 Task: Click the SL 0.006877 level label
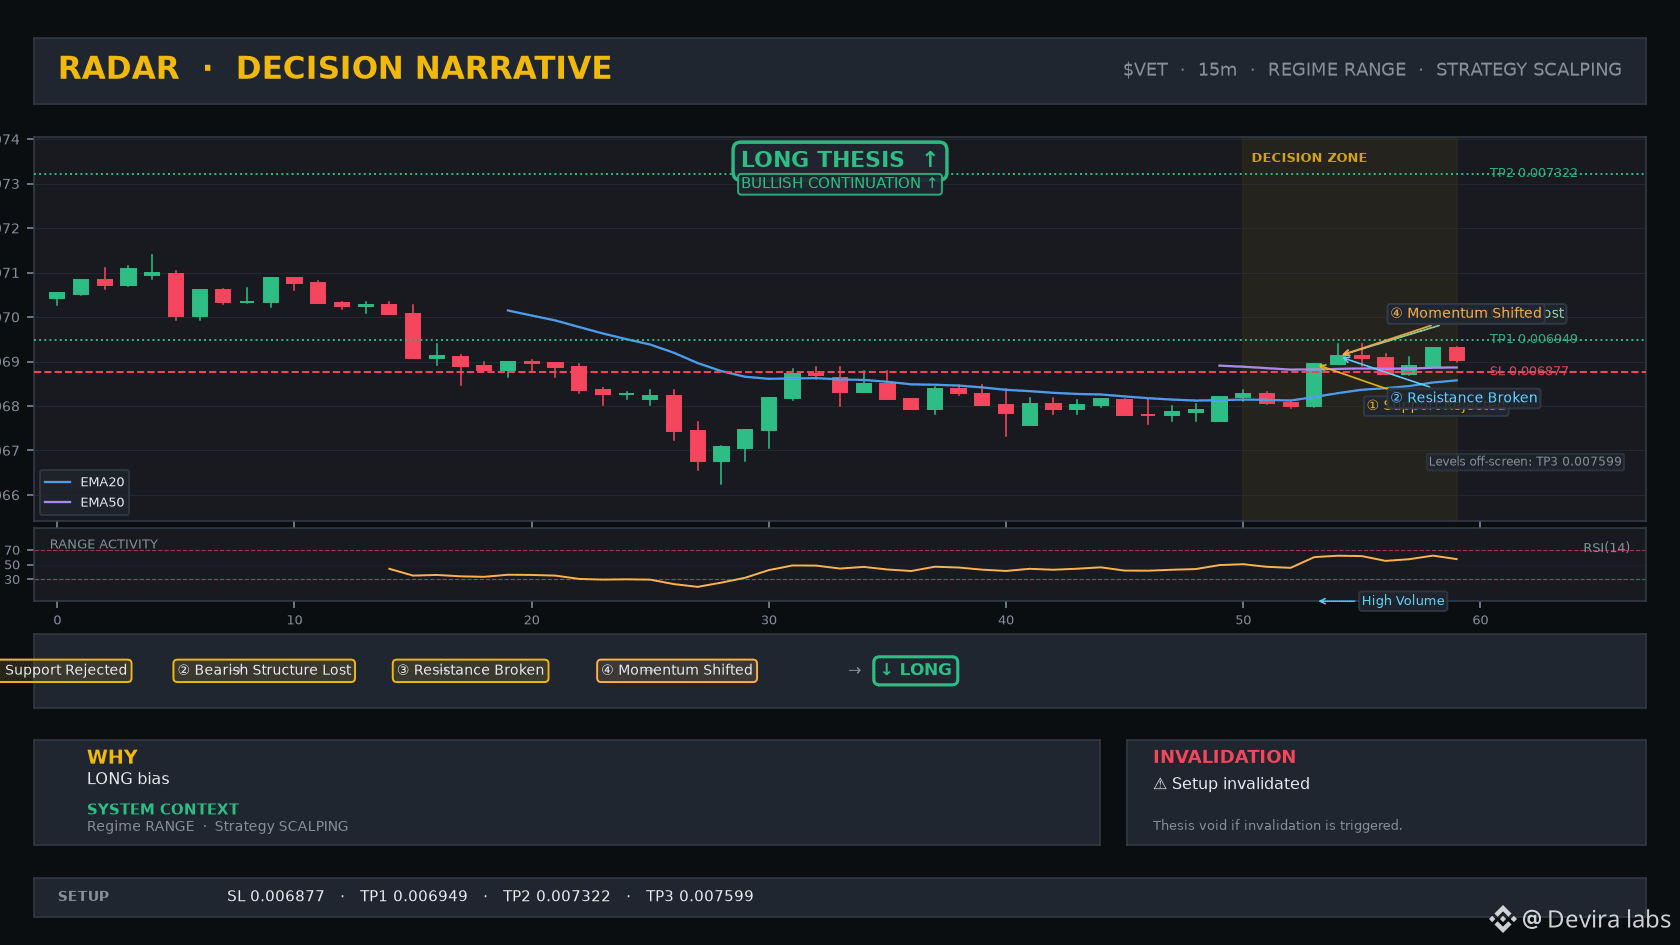pos(1529,371)
